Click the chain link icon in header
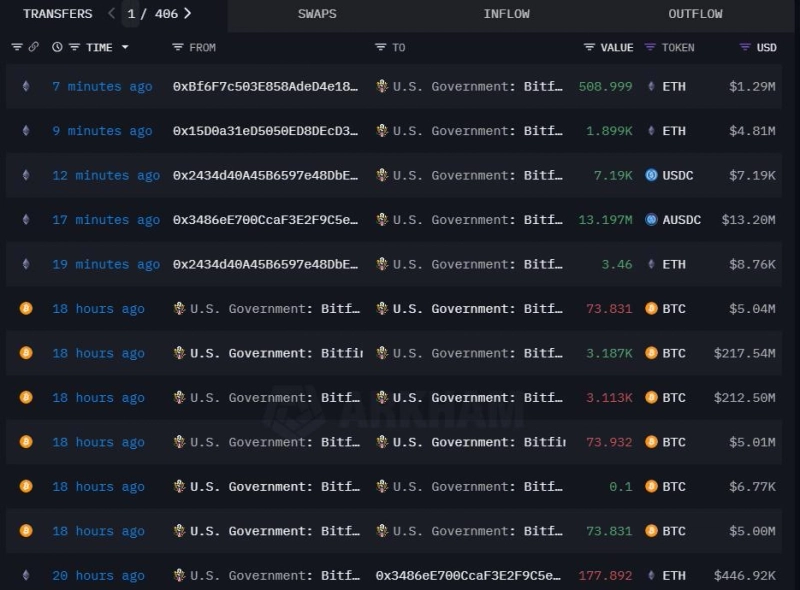 33,47
